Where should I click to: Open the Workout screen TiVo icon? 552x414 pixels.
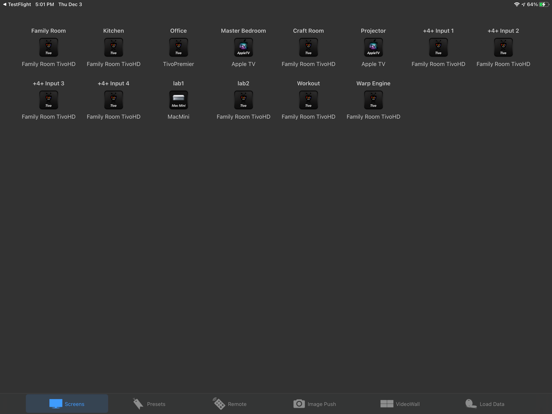(x=308, y=100)
